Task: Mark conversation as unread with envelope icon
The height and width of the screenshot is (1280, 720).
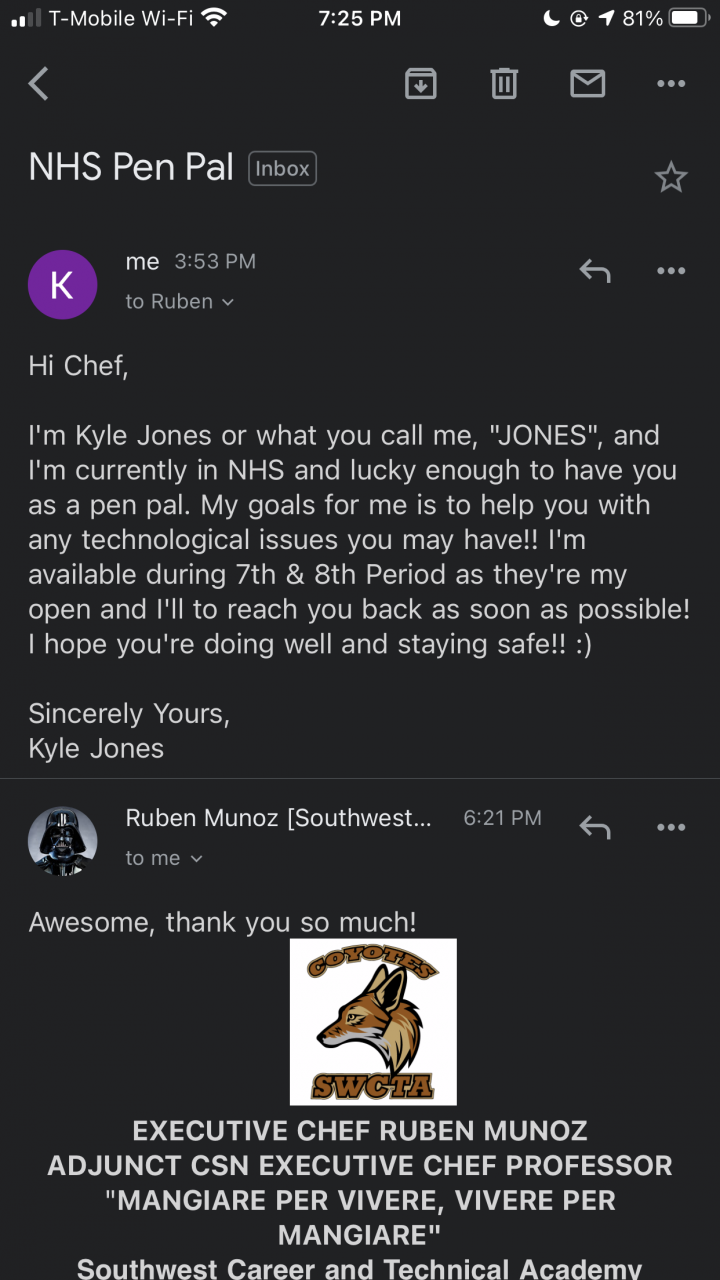Action: tap(588, 84)
